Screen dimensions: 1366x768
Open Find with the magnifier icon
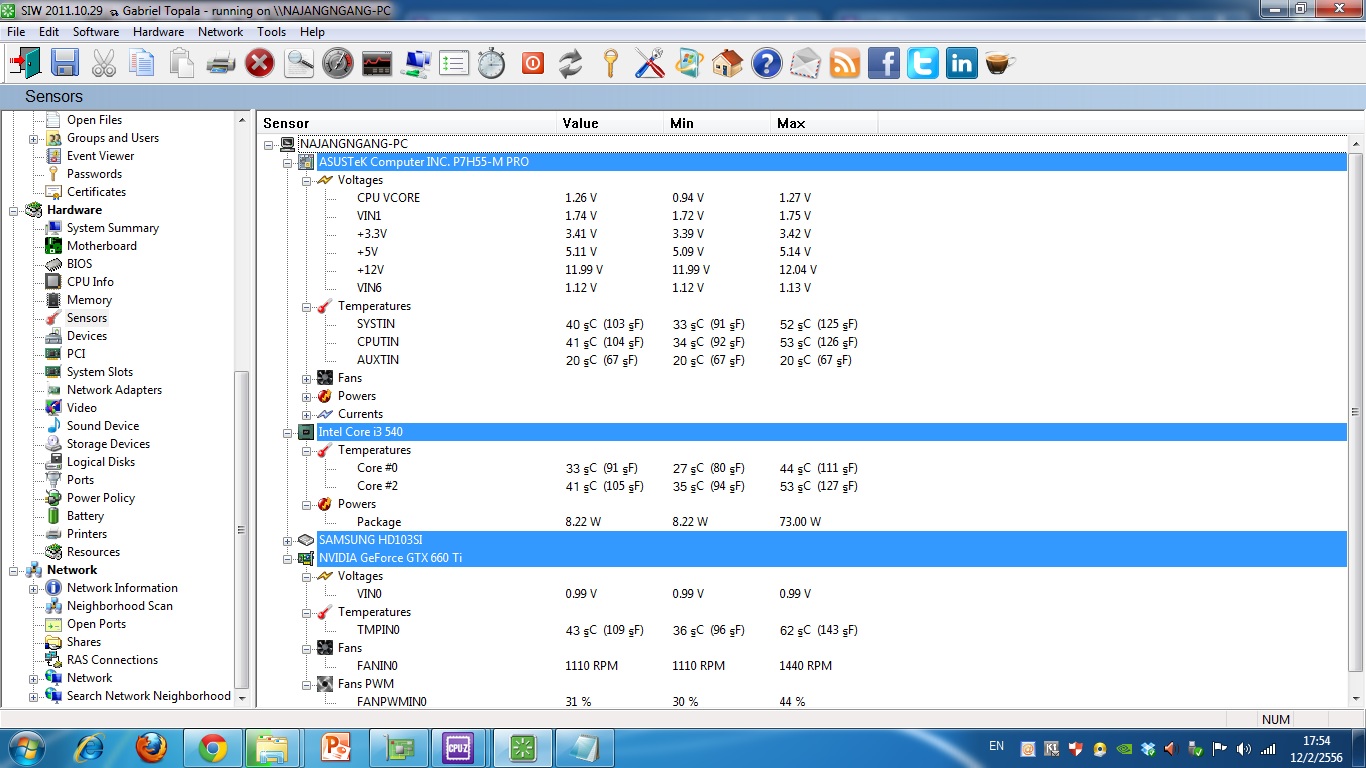click(x=299, y=64)
